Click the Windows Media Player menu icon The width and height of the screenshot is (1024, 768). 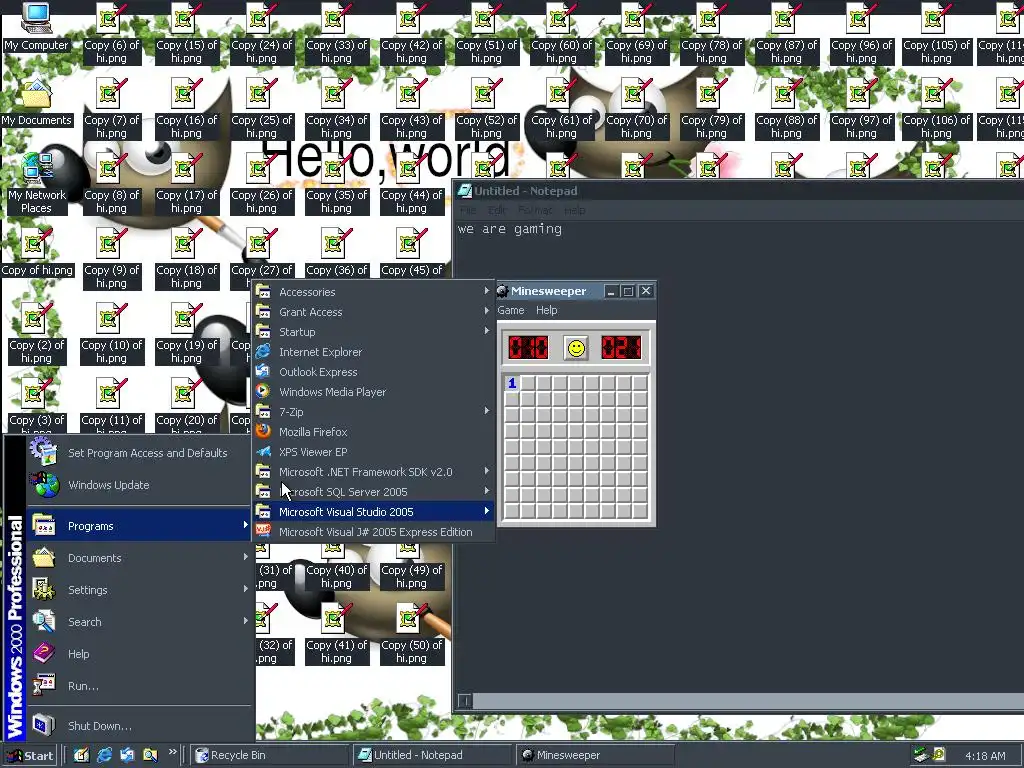point(263,392)
